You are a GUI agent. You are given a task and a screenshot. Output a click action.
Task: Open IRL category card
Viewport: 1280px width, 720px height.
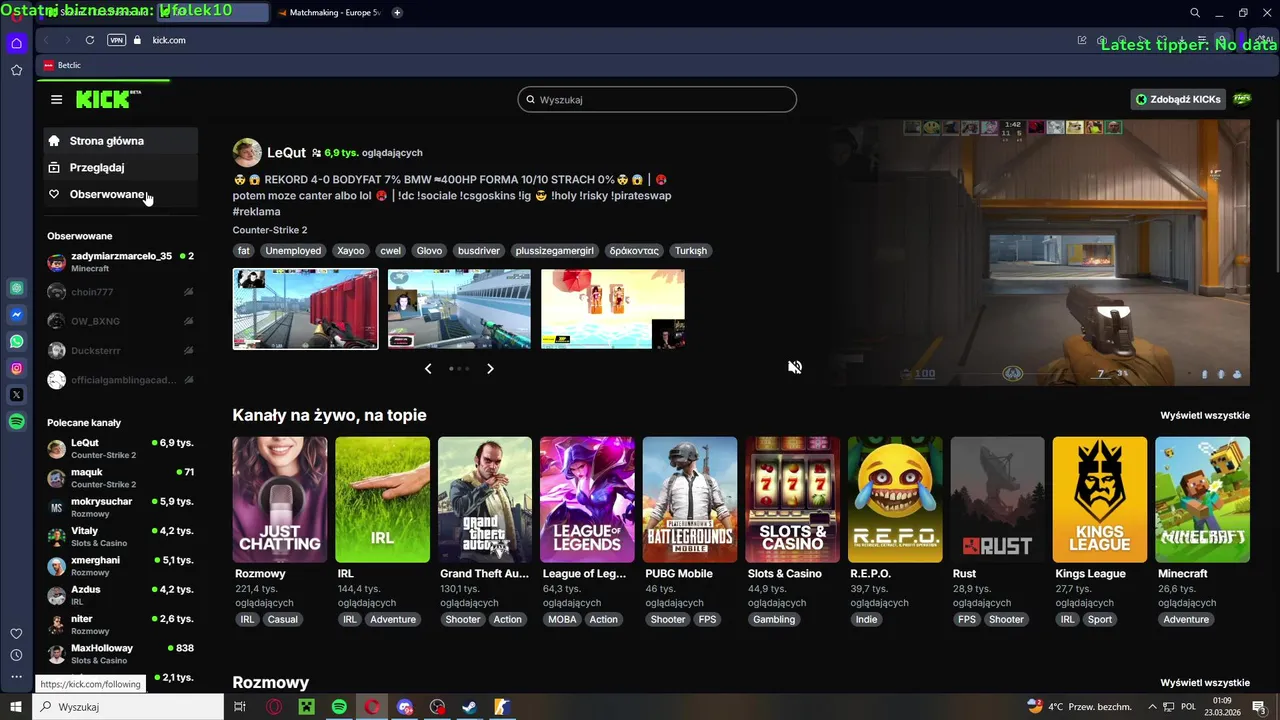[382, 499]
